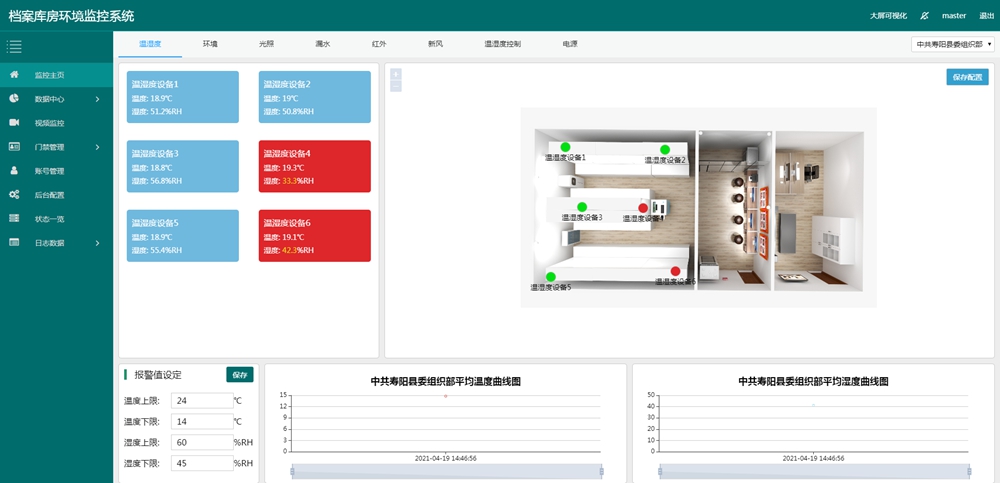Expand the 数据中心 submenu arrow
This screenshot has width=1000, height=483.
[x=98, y=99]
